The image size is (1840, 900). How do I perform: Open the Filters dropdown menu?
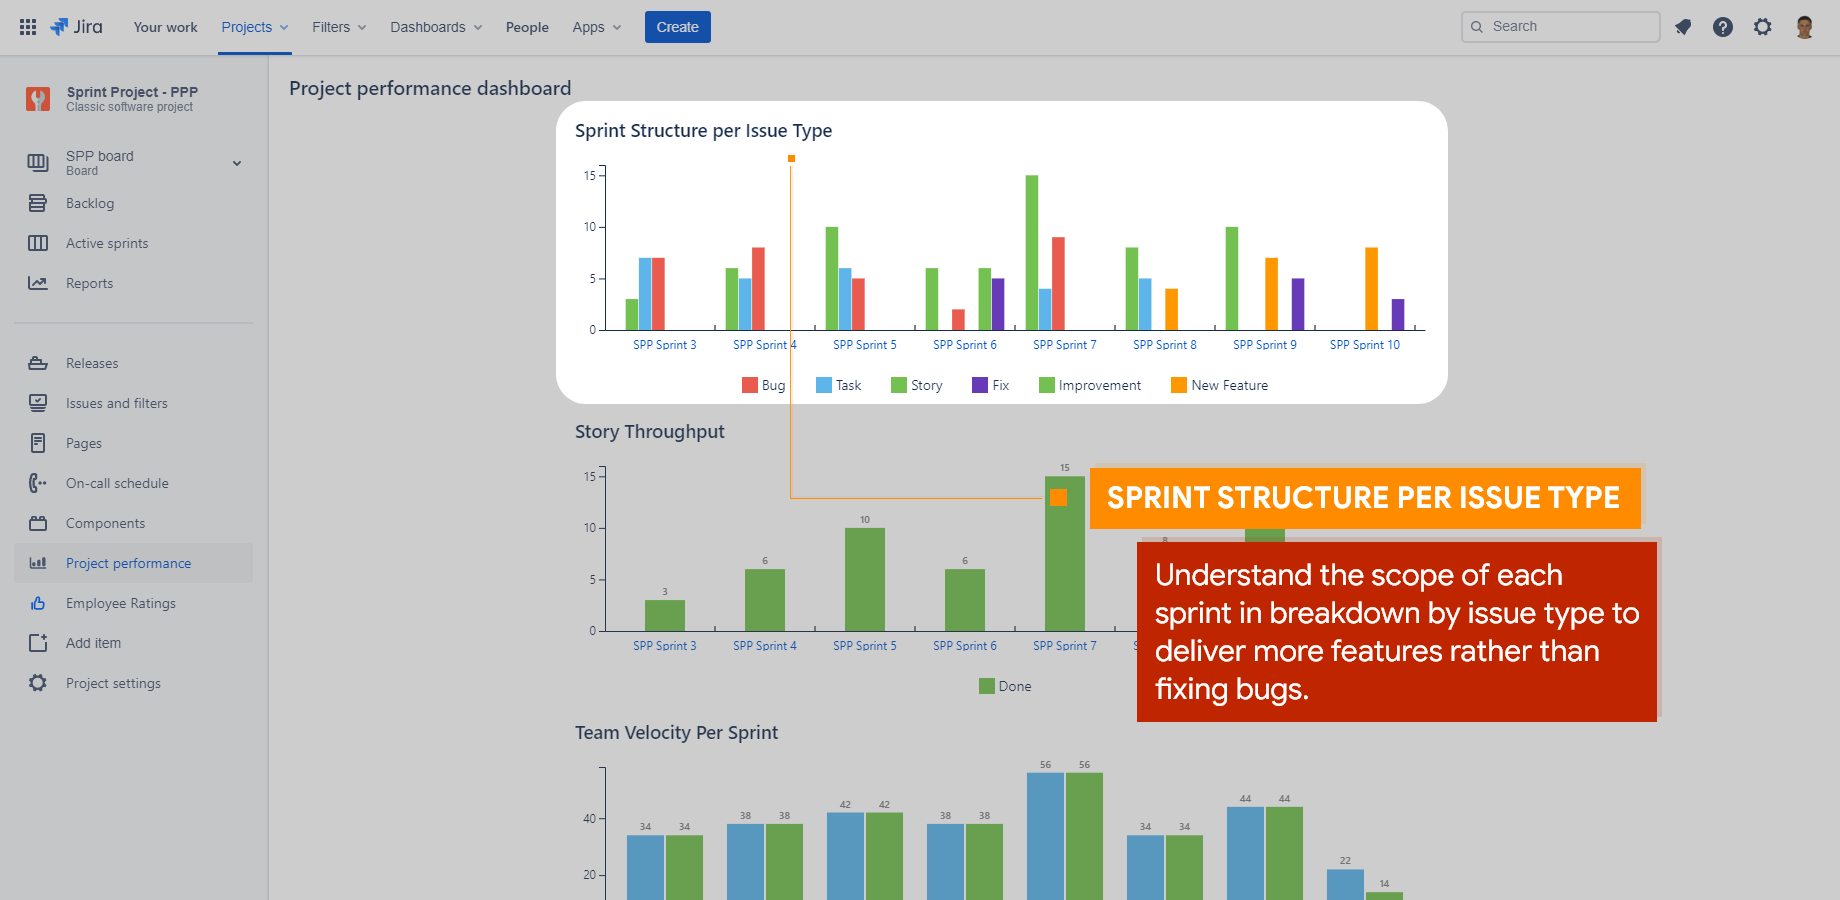pos(339,27)
